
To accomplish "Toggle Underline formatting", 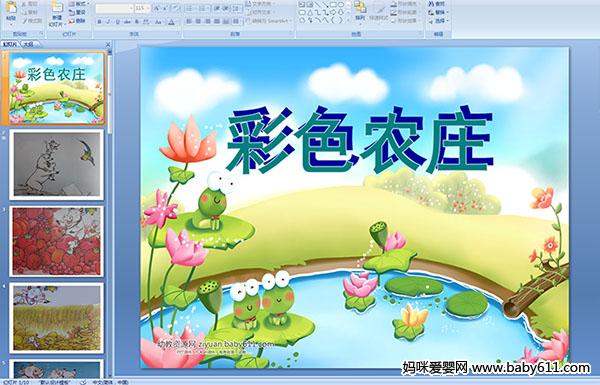I will (117, 22).
